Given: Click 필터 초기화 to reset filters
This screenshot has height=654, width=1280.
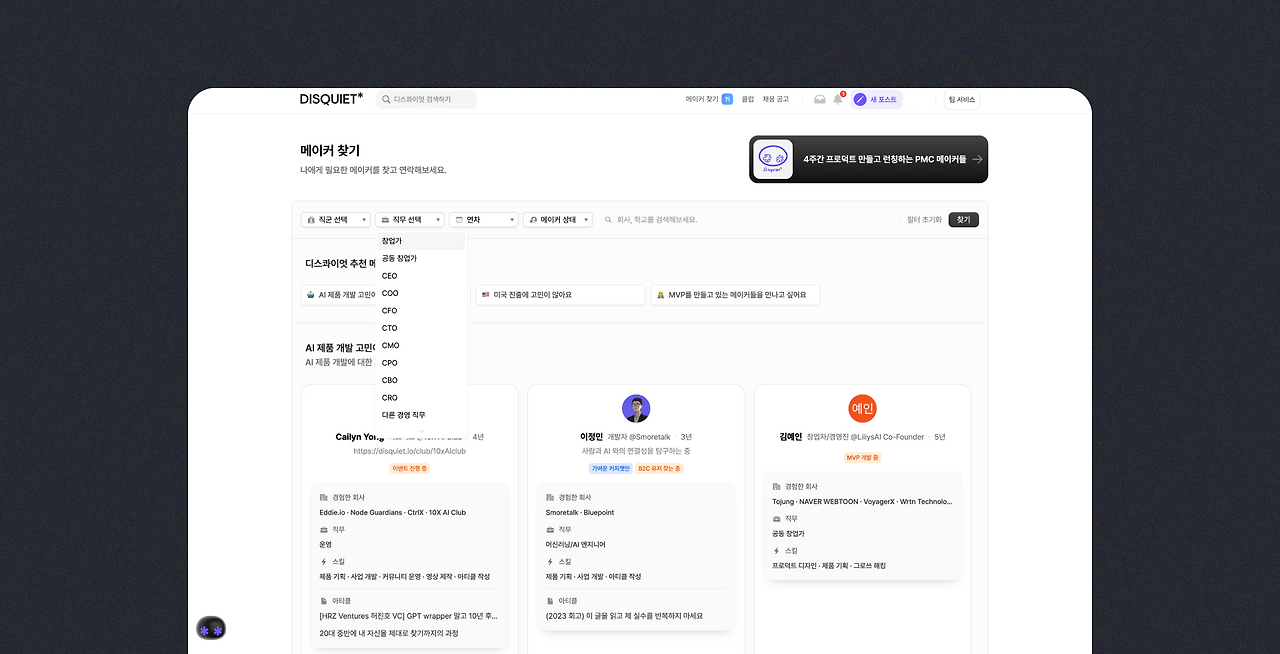Looking at the screenshot, I should [924, 220].
